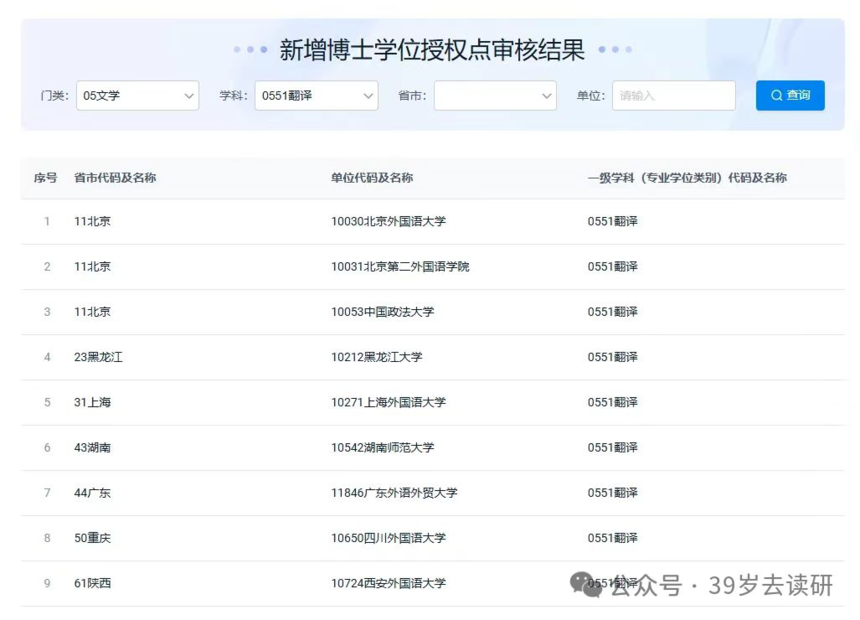Click the 序号 column header

coord(46,178)
